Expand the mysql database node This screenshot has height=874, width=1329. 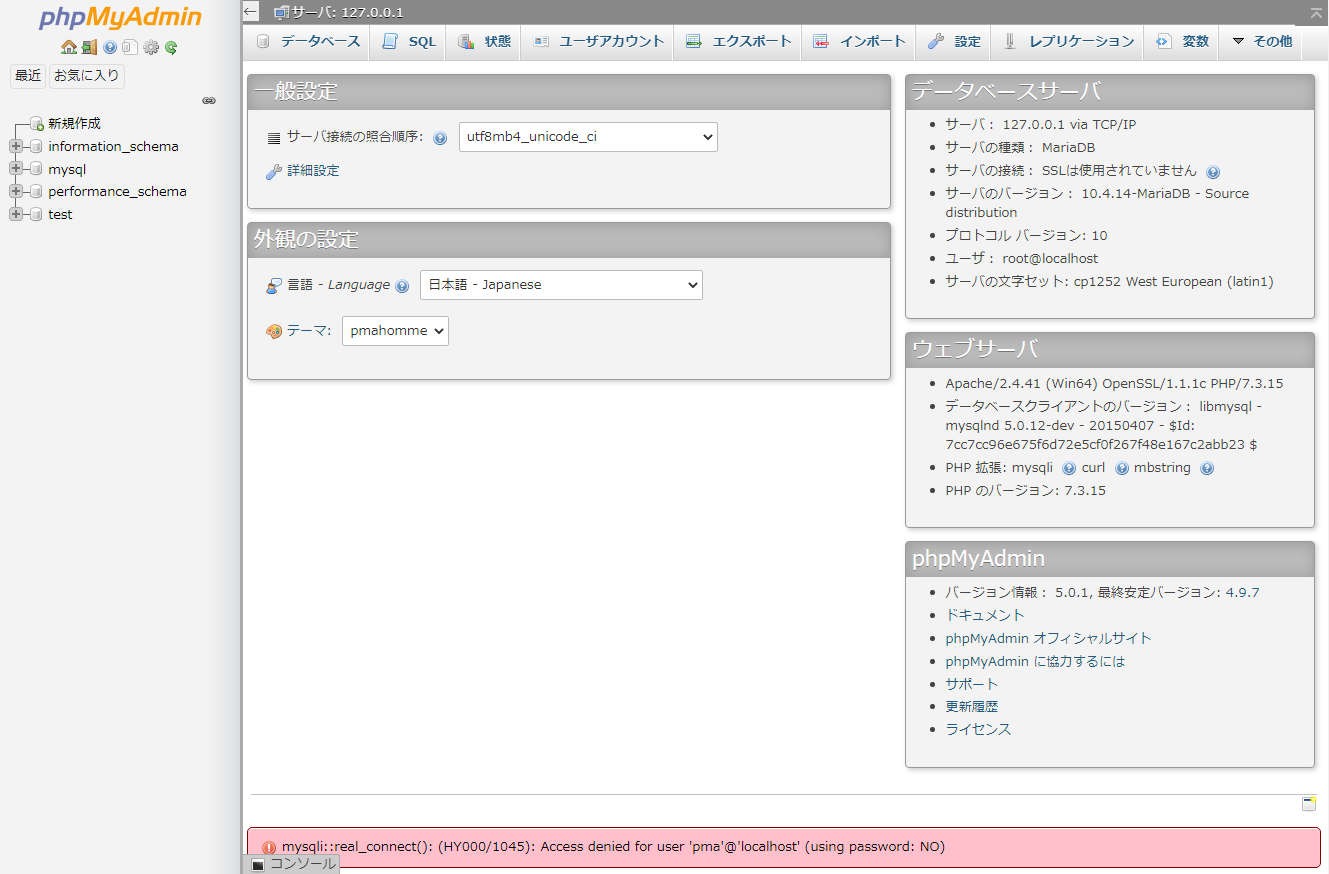tap(16, 169)
